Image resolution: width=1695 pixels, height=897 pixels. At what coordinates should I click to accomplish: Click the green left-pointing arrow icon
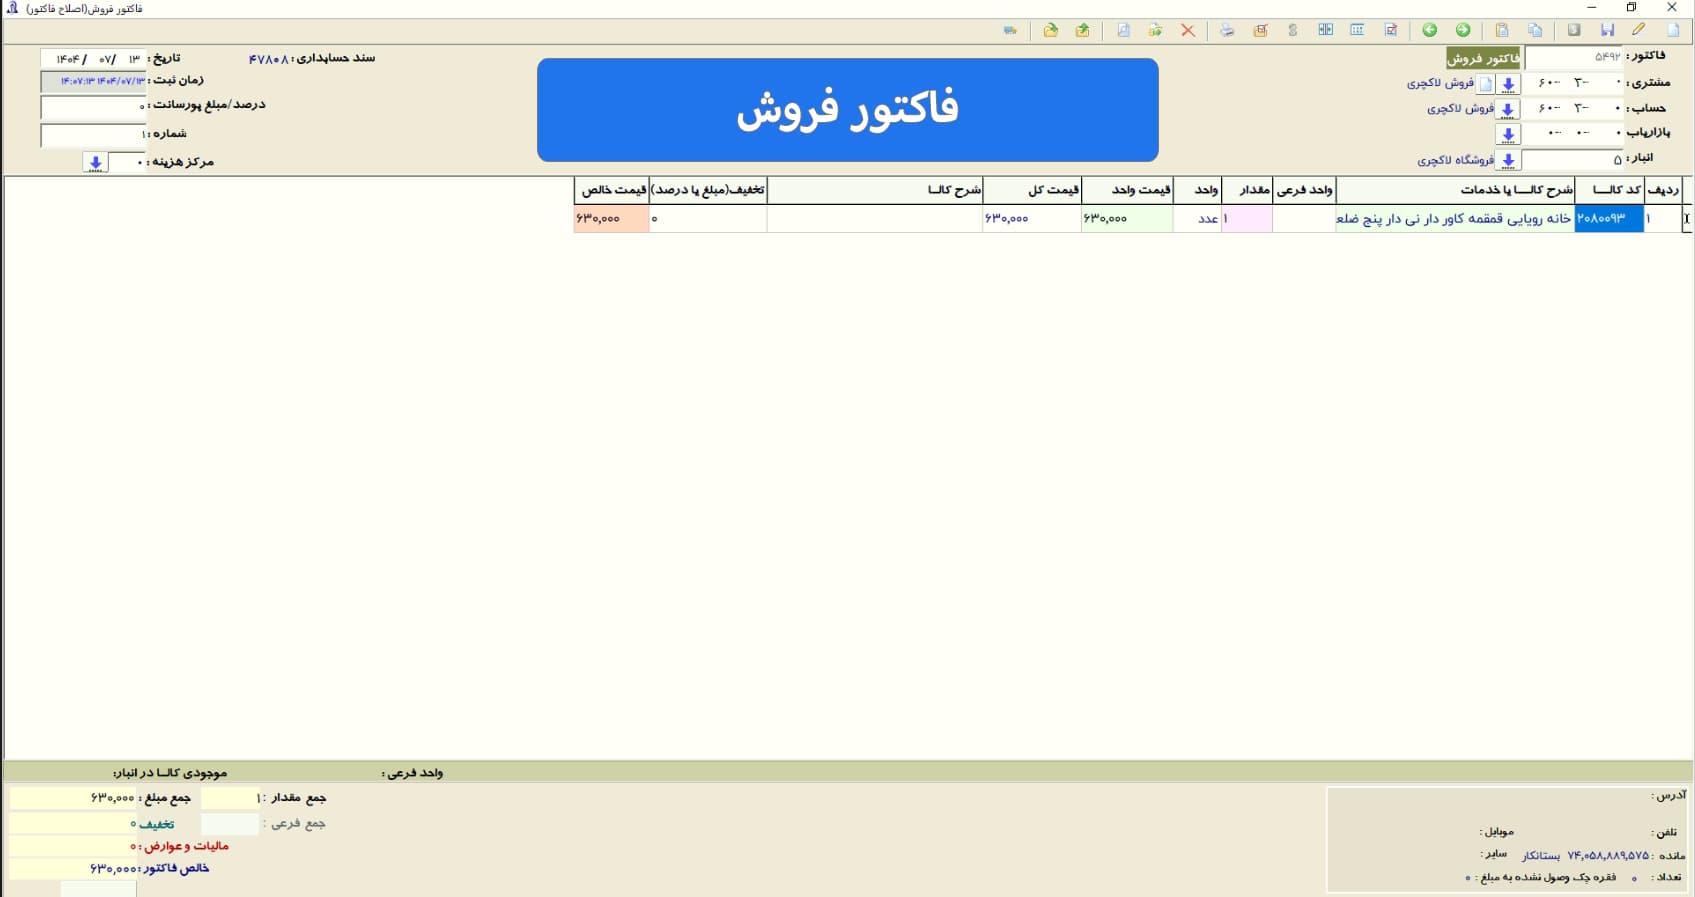coord(1430,30)
